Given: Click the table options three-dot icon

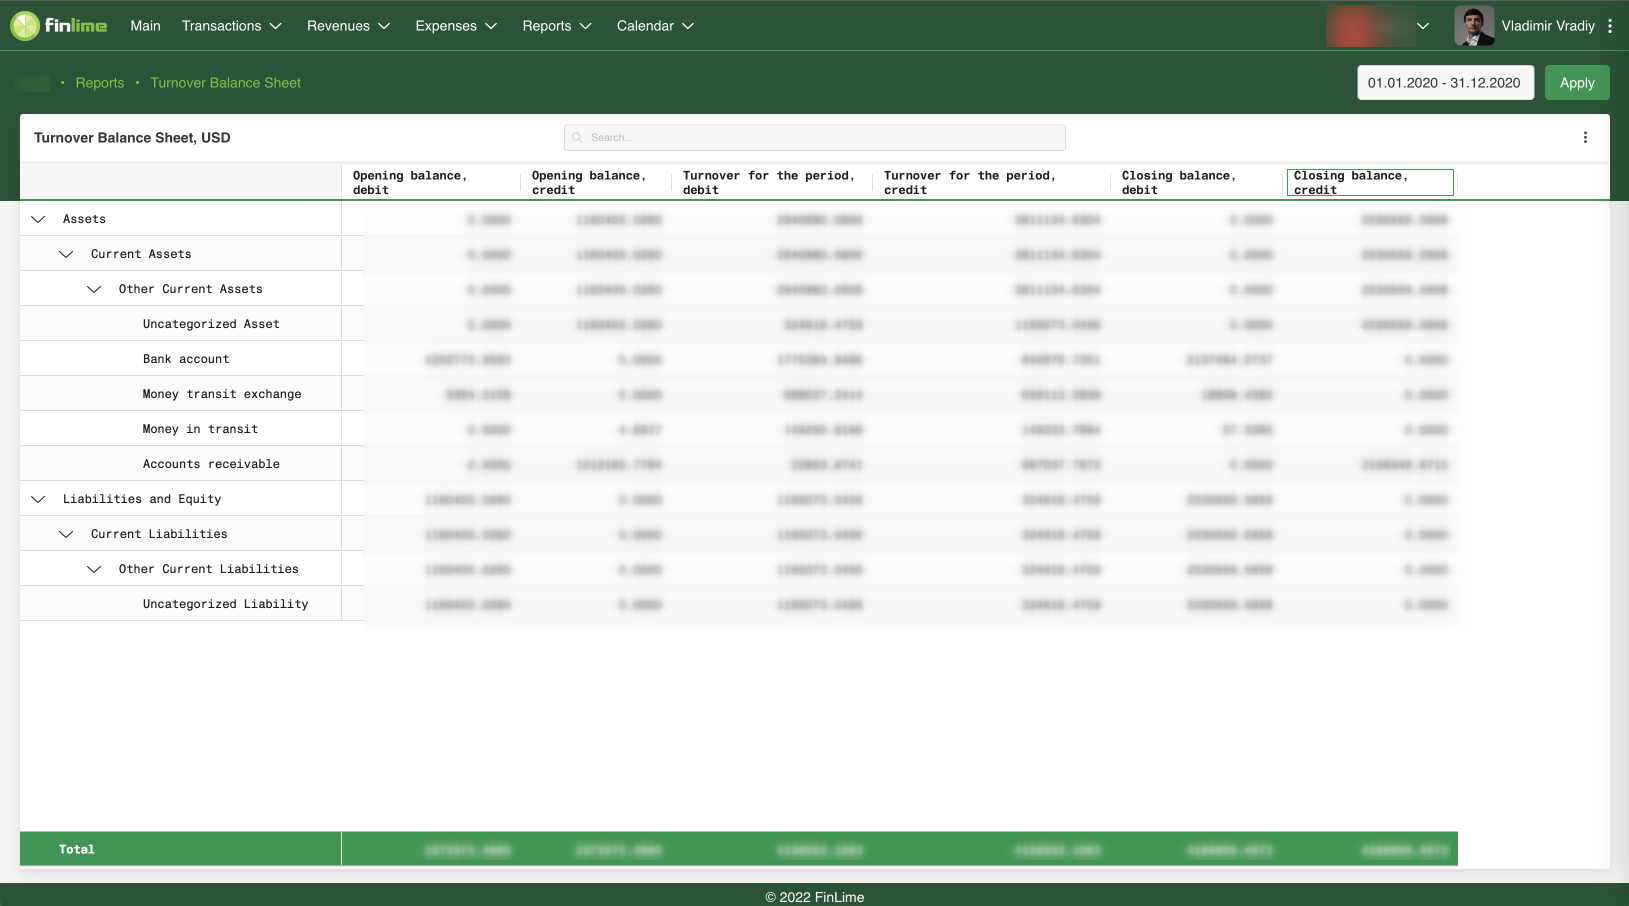Looking at the screenshot, I should click(1585, 138).
